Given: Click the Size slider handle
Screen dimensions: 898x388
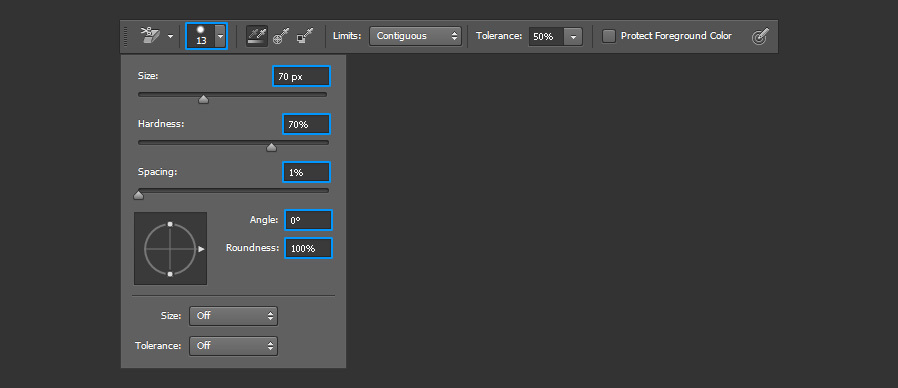Looking at the screenshot, I should tap(203, 100).
